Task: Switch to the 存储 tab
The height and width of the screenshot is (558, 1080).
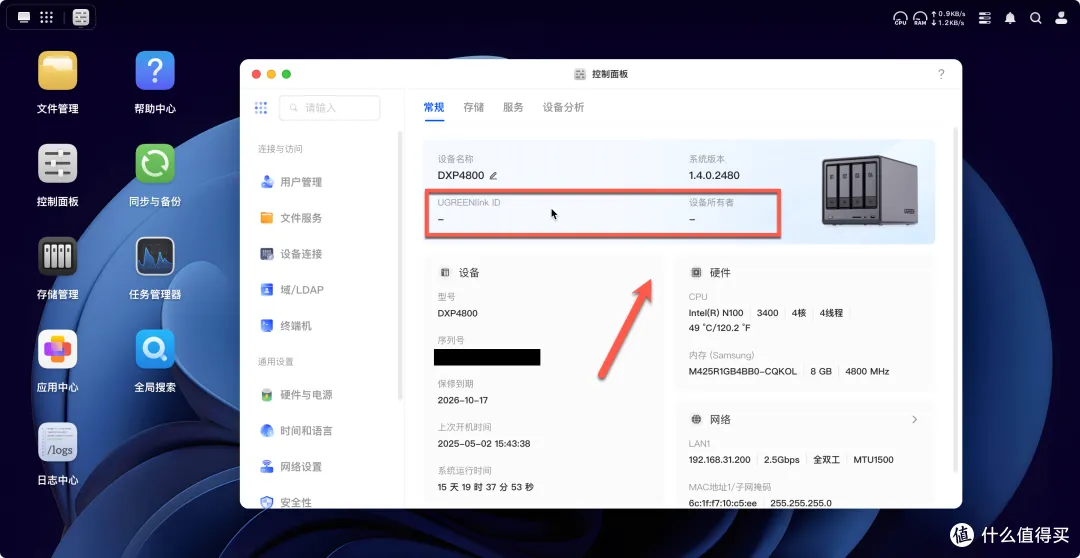Action: pyautogui.click(x=473, y=107)
